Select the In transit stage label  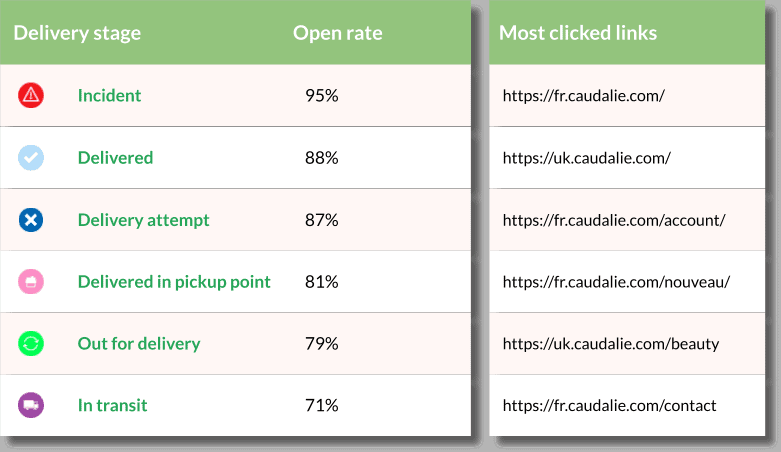pos(112,405)
